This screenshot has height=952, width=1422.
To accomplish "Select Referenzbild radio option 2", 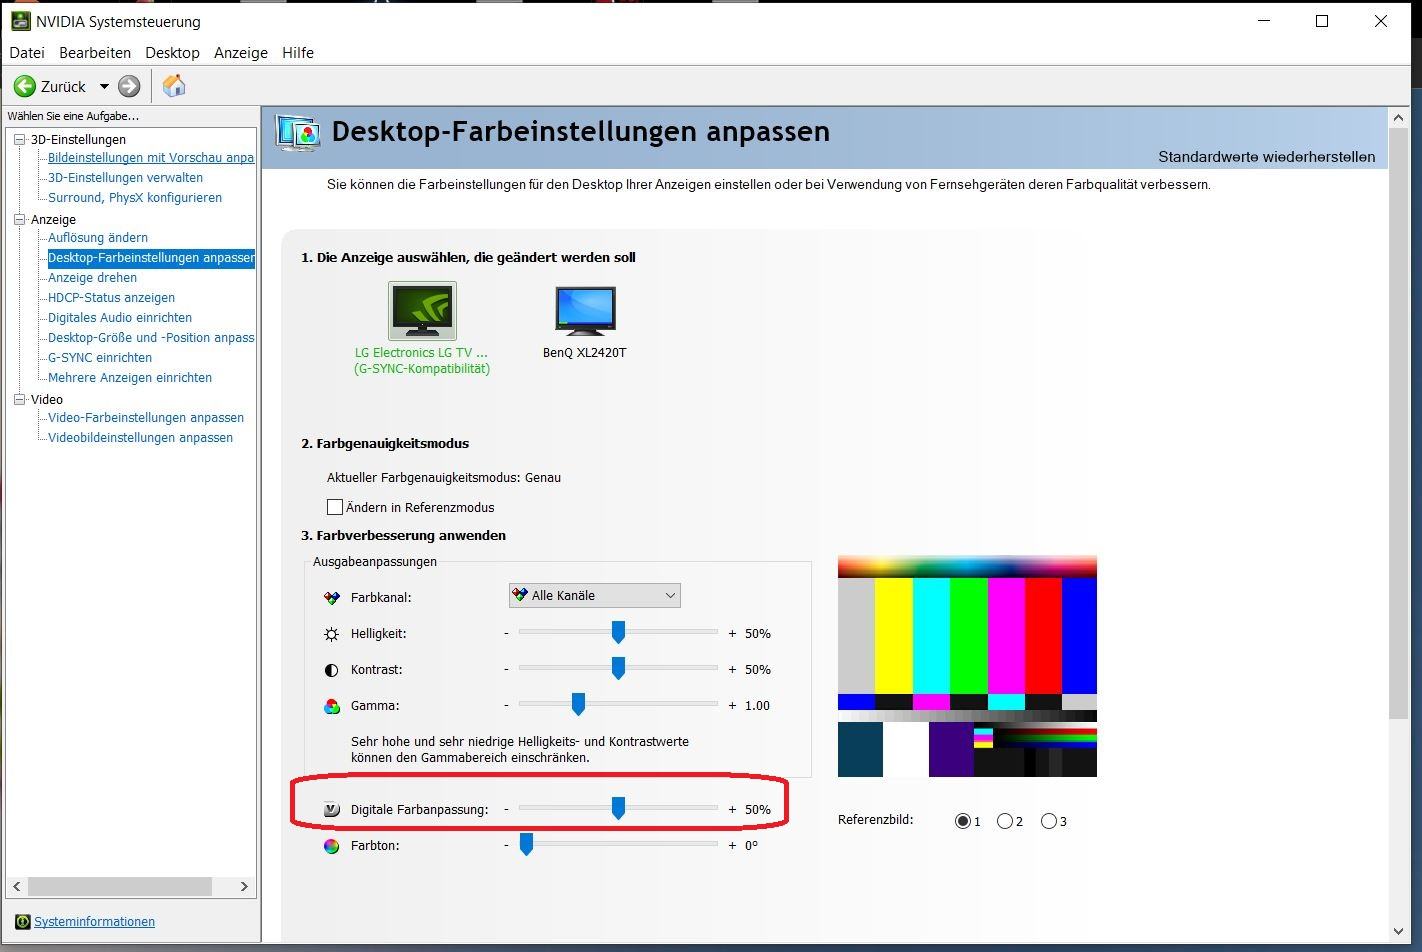I will point(1005,821).
